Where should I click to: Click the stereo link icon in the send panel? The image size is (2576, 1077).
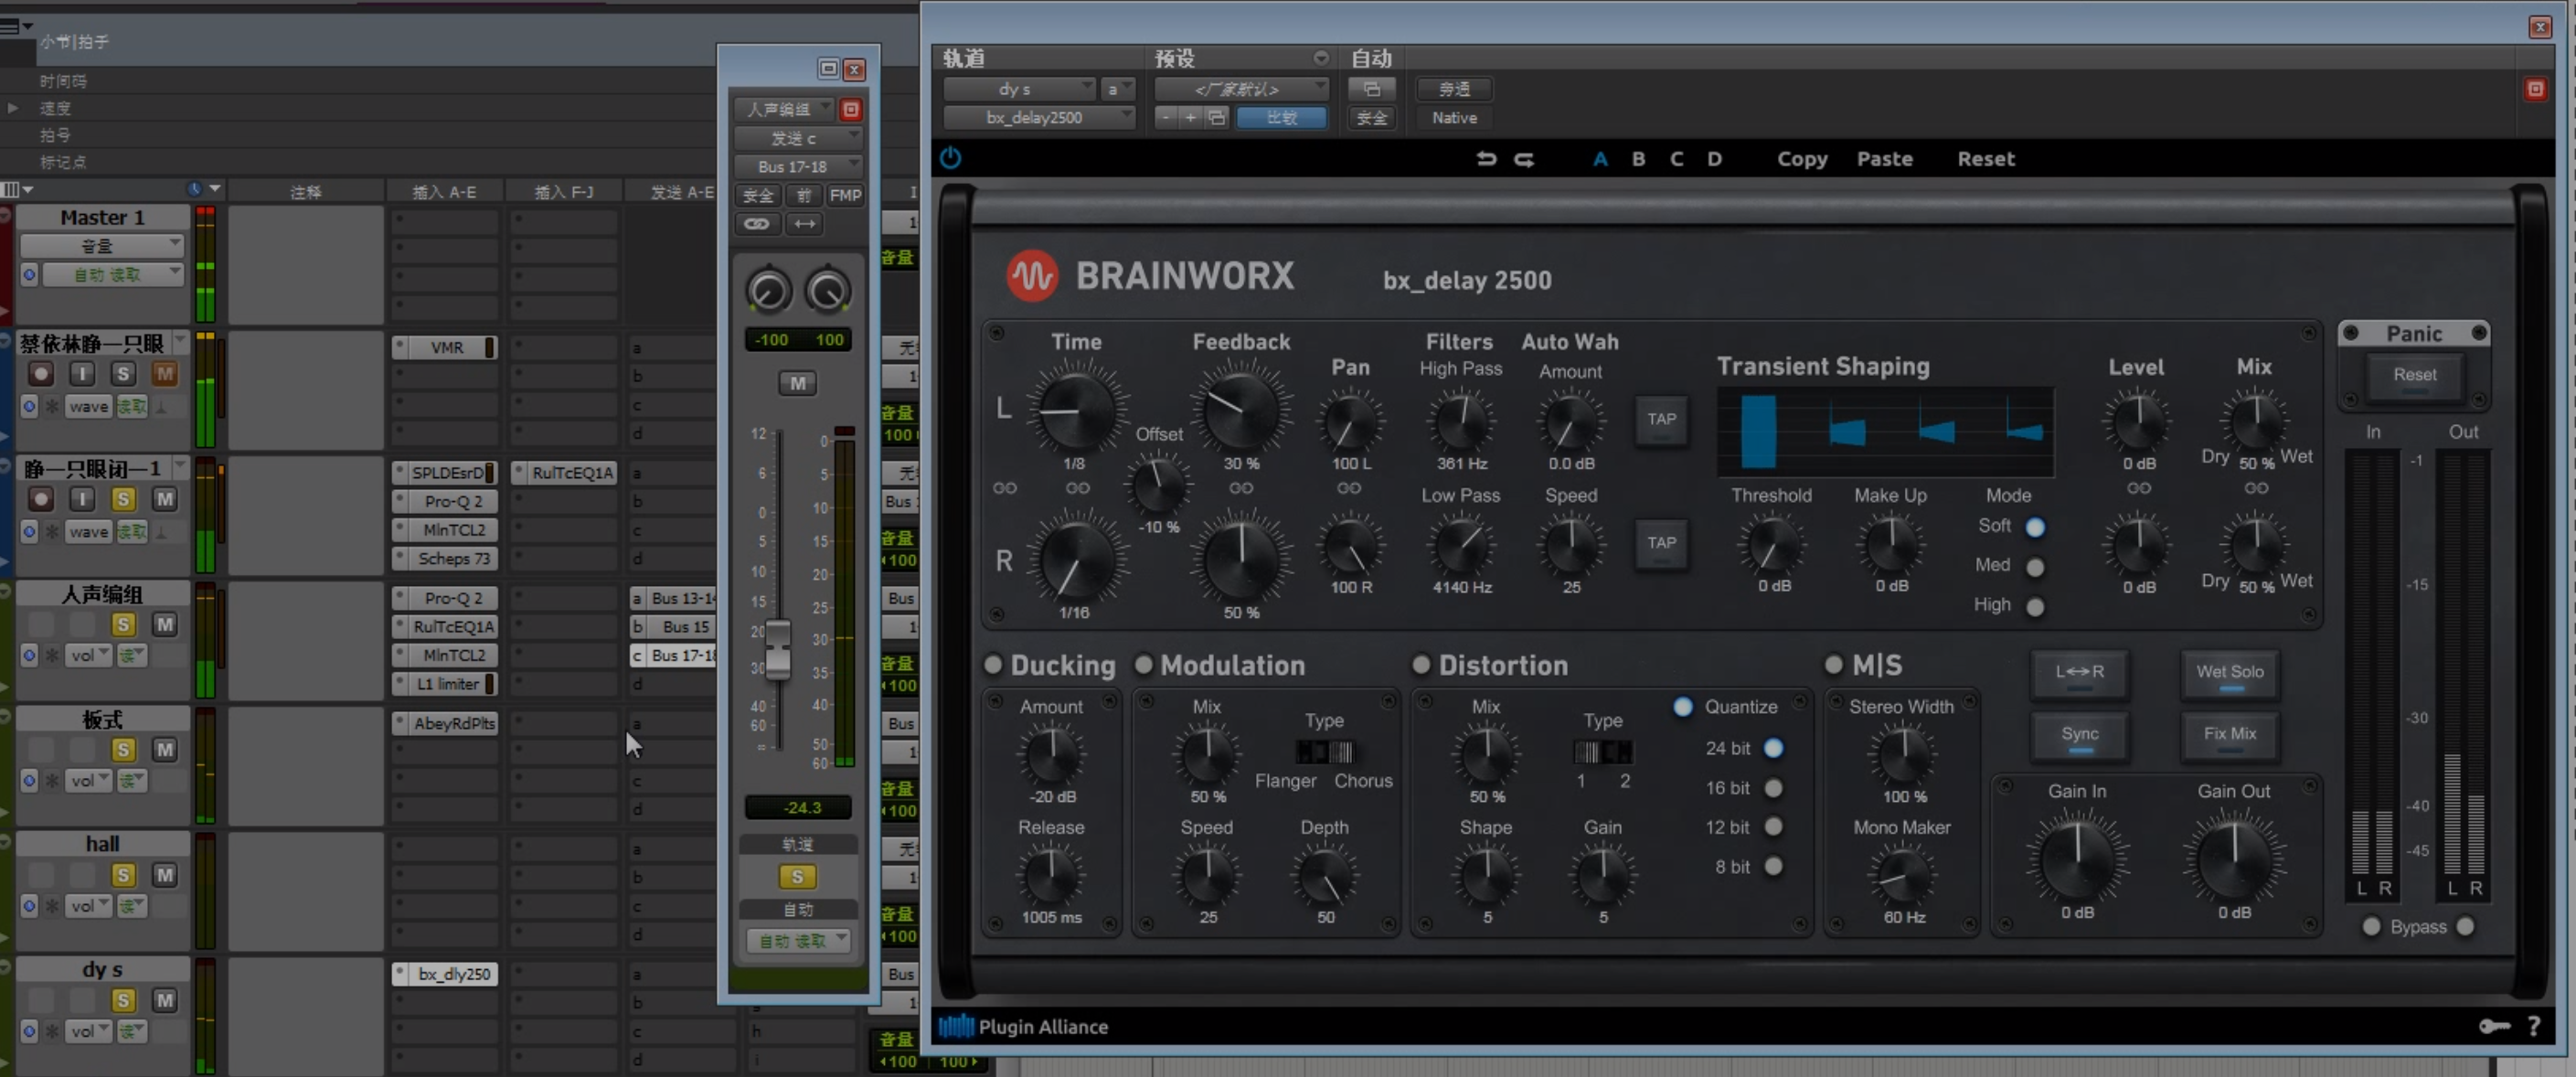[x=757, y=224]
